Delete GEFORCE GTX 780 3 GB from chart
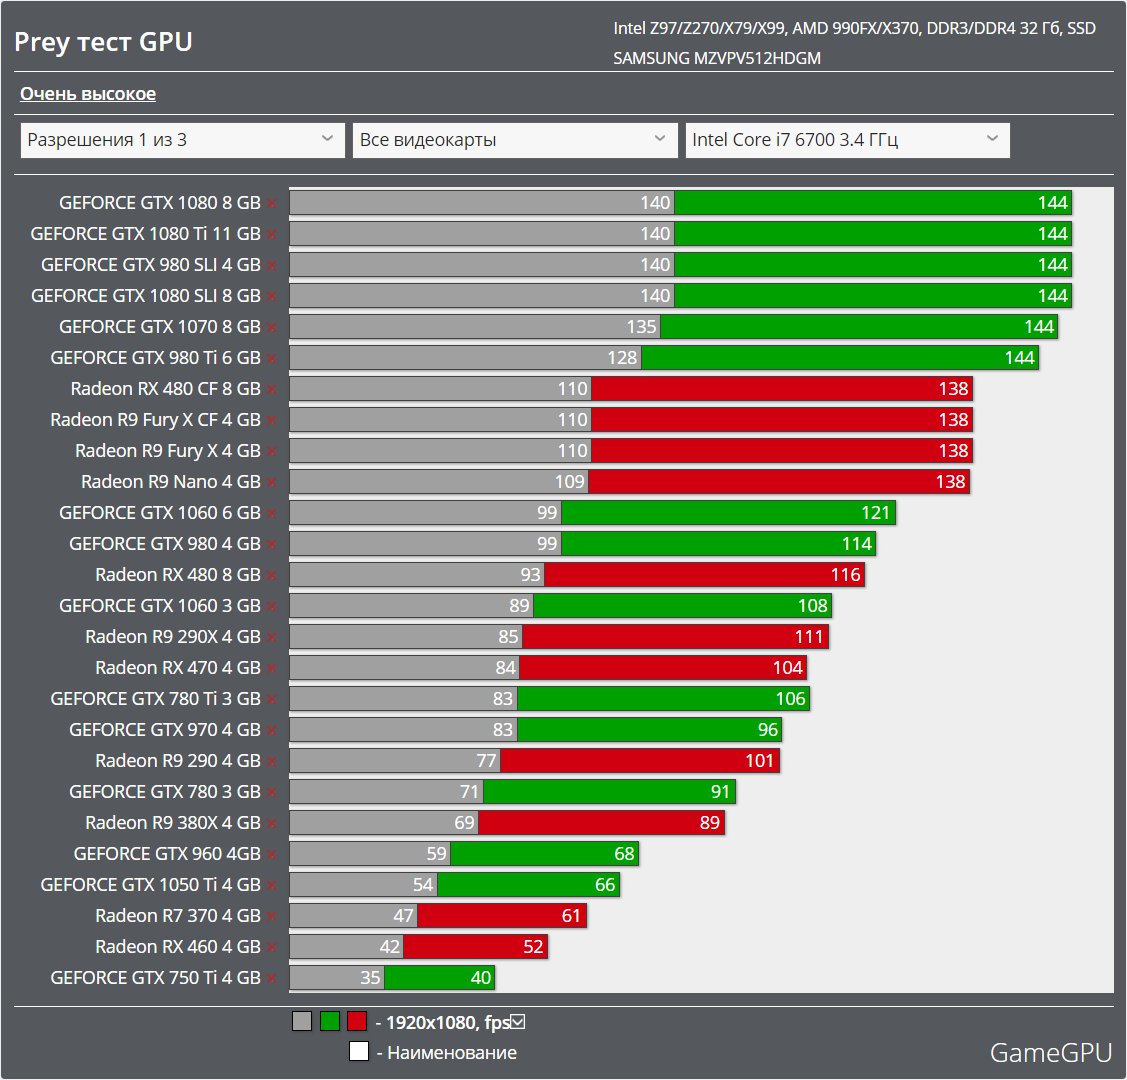1127x1080 pixels. 272,792
